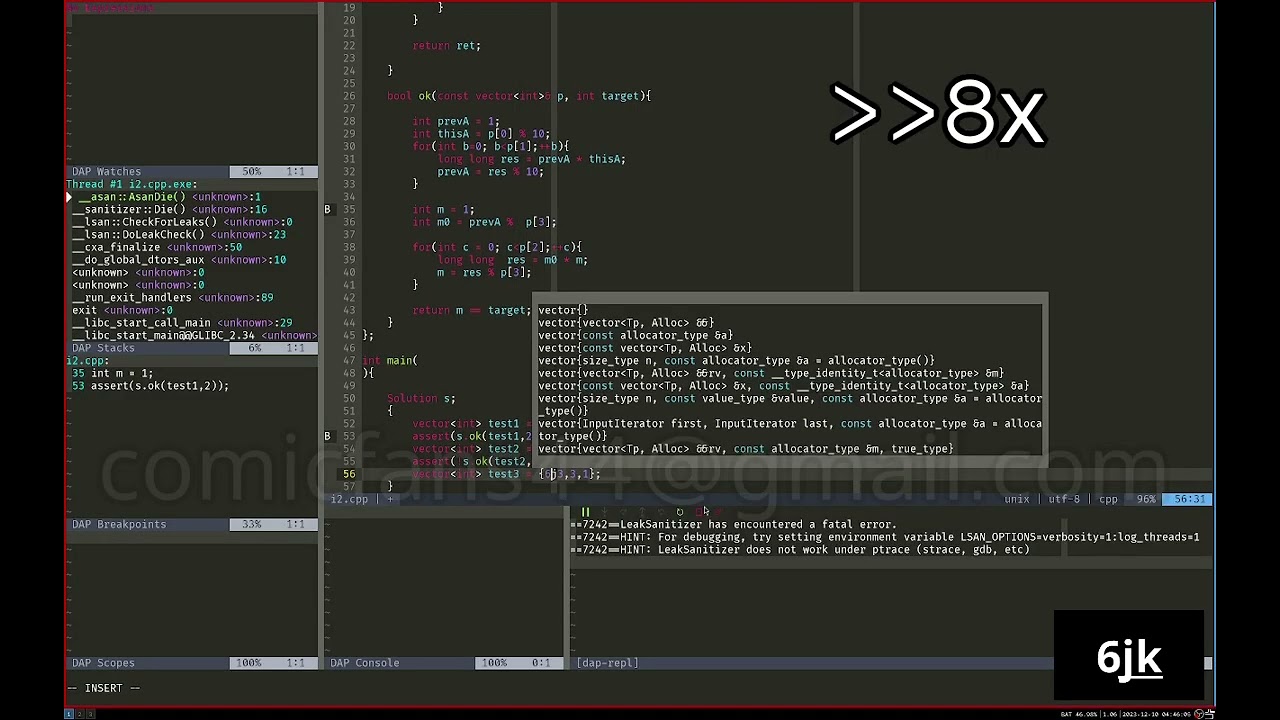This screenshot has width=1280, height=720.
Task: Choose completion 'vector{const vector<Tp, Alloc> &x}'
Action: pos(645,348)
